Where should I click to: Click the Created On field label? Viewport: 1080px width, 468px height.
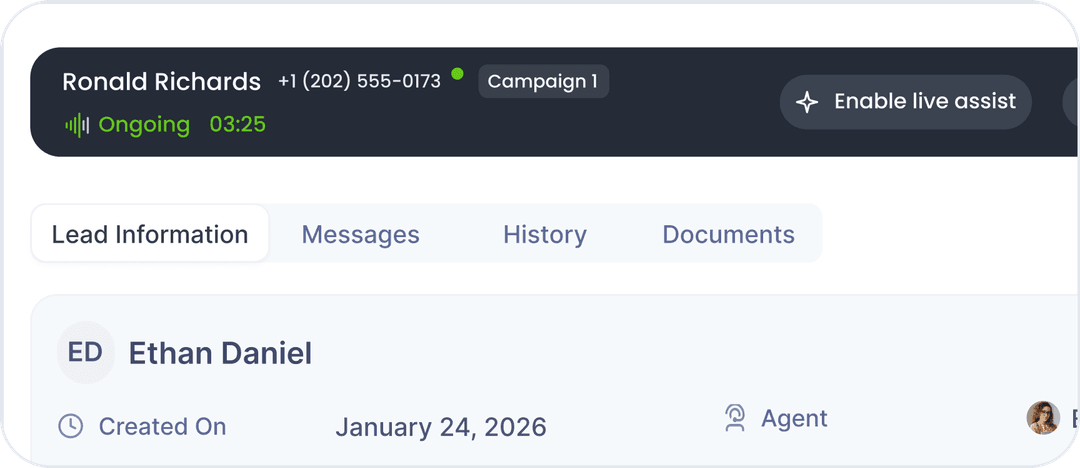(x=162, y=427)
